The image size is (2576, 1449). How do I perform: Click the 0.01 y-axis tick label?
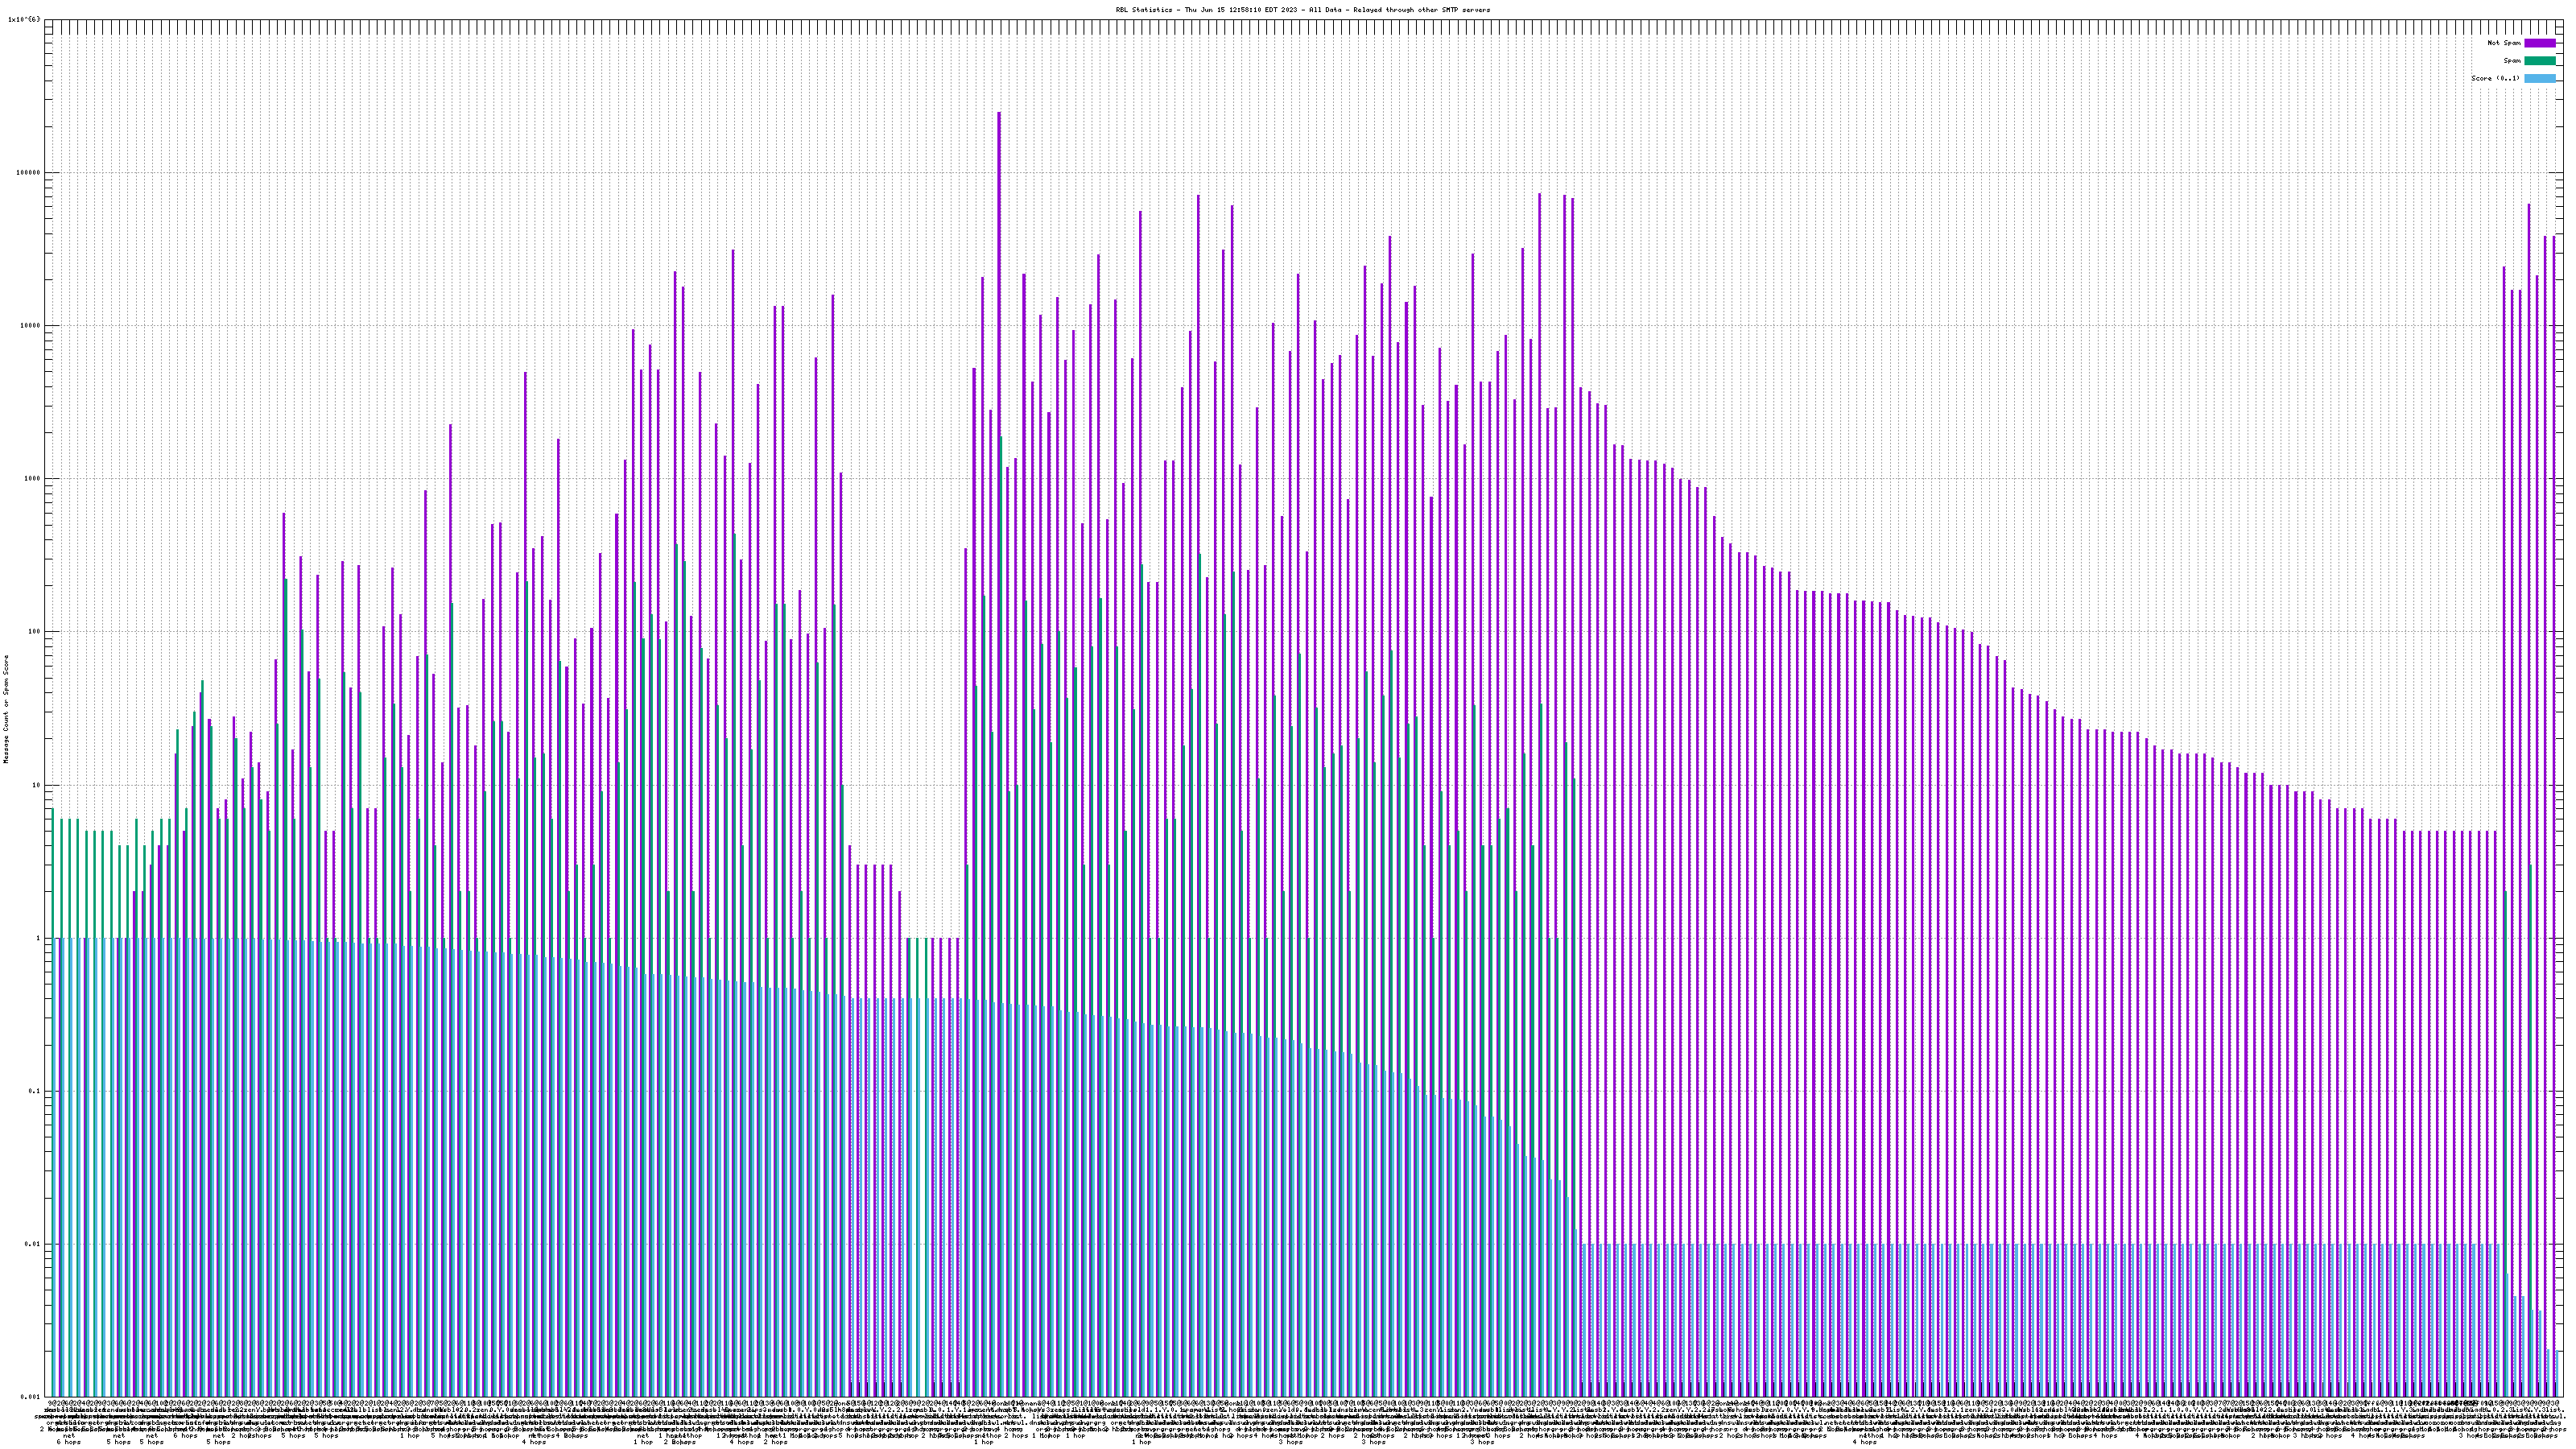coord(34,1244)
